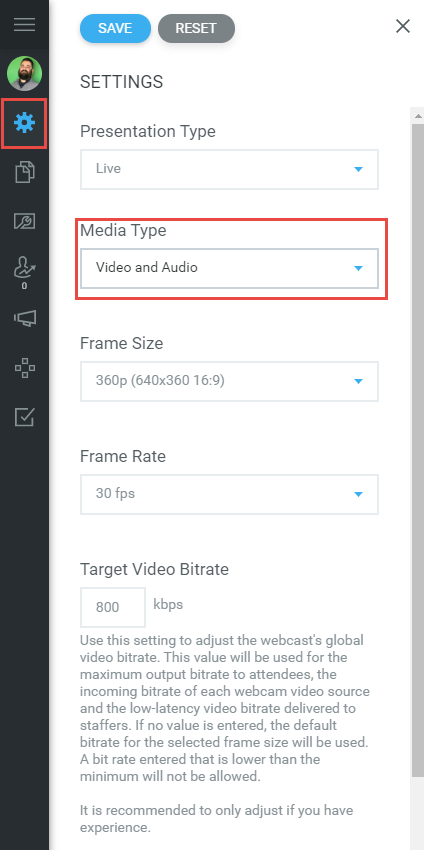Save the settings
The height and width of the screenshot is (850, 424).
pyautogui.click(x=115, y=28)
